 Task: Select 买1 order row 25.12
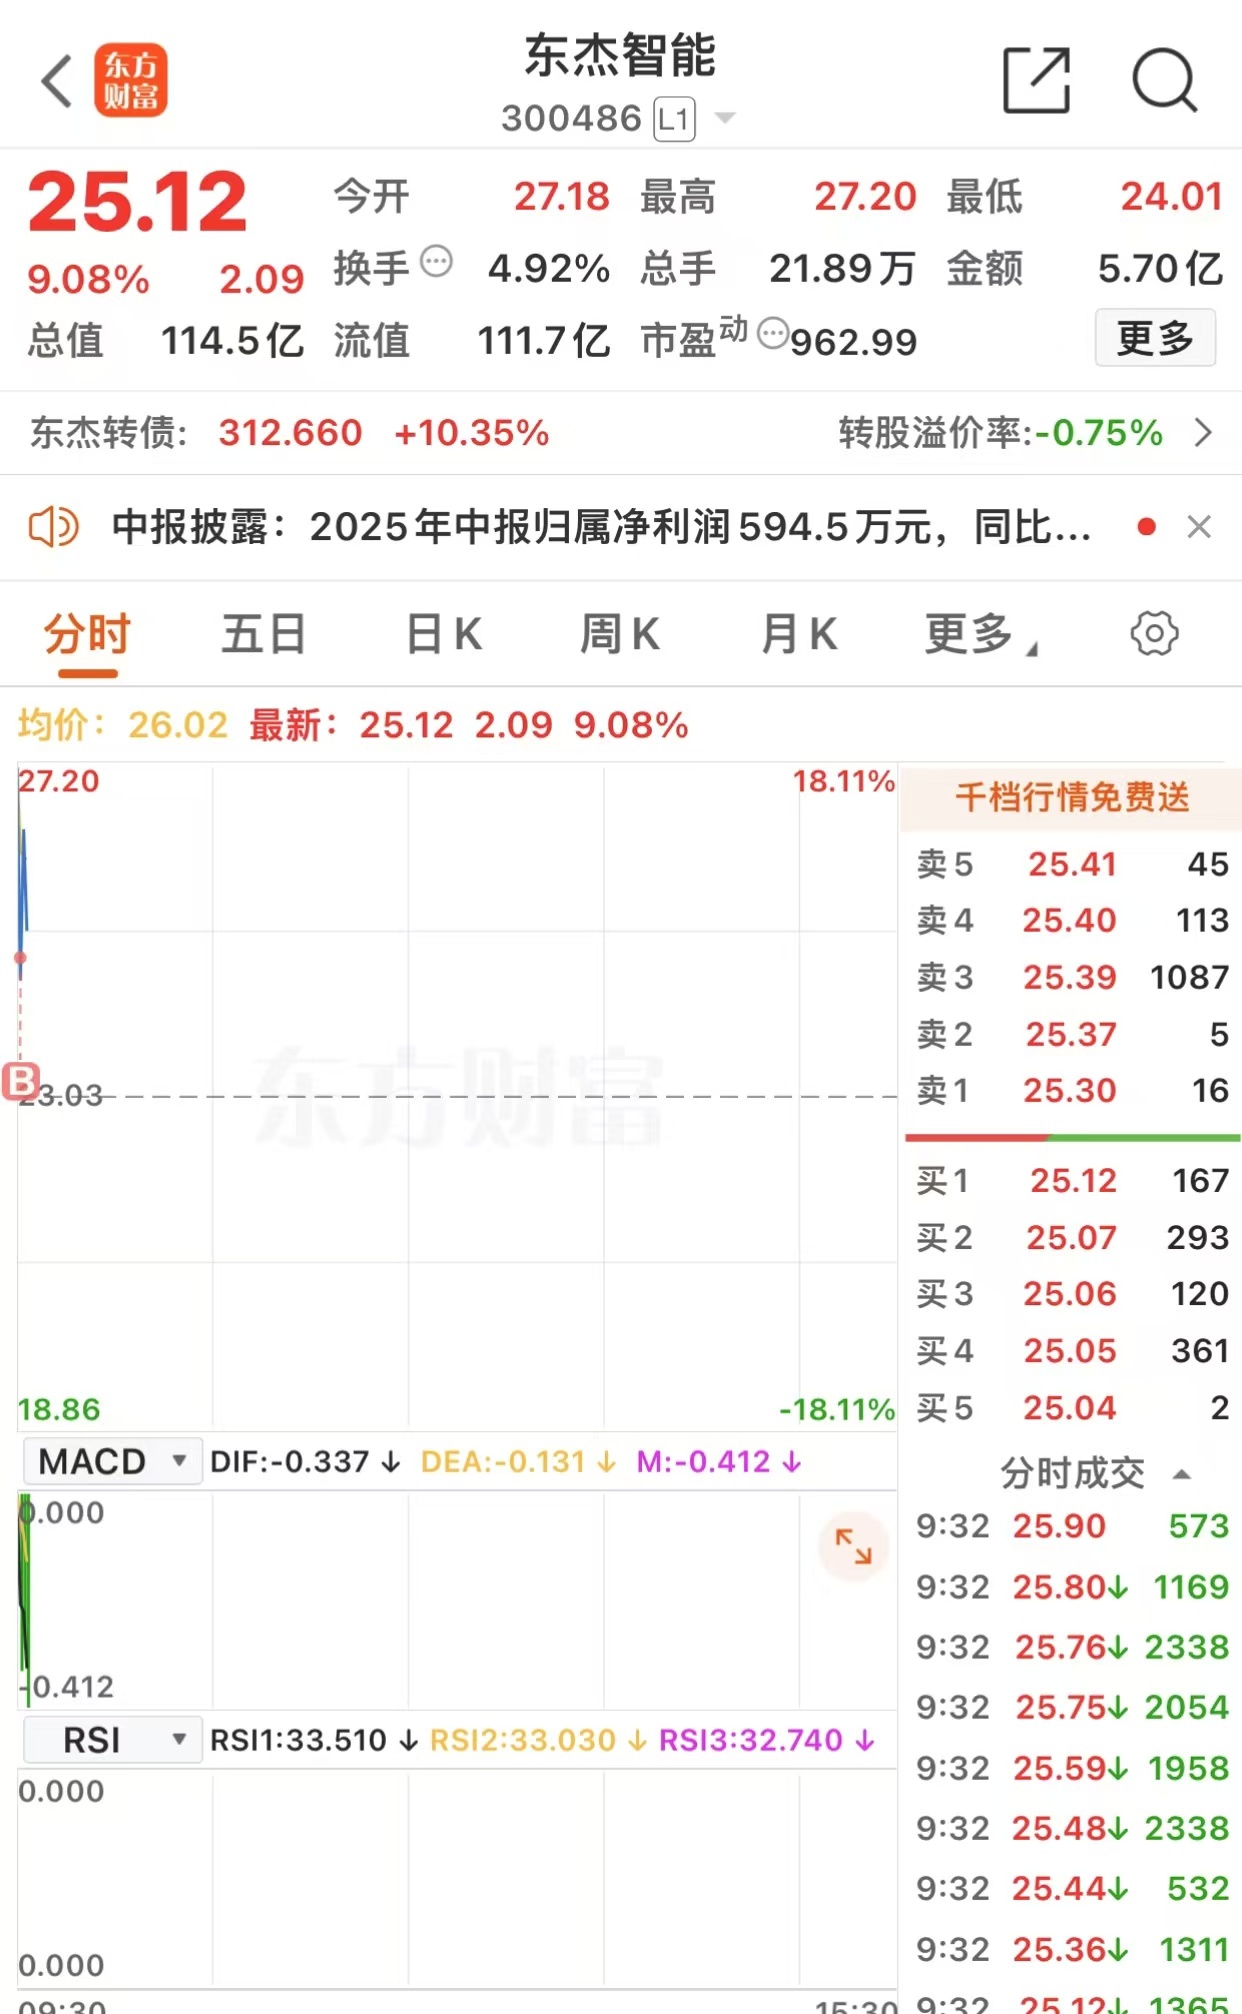pyautogui.click(x=1072, y=1181)
